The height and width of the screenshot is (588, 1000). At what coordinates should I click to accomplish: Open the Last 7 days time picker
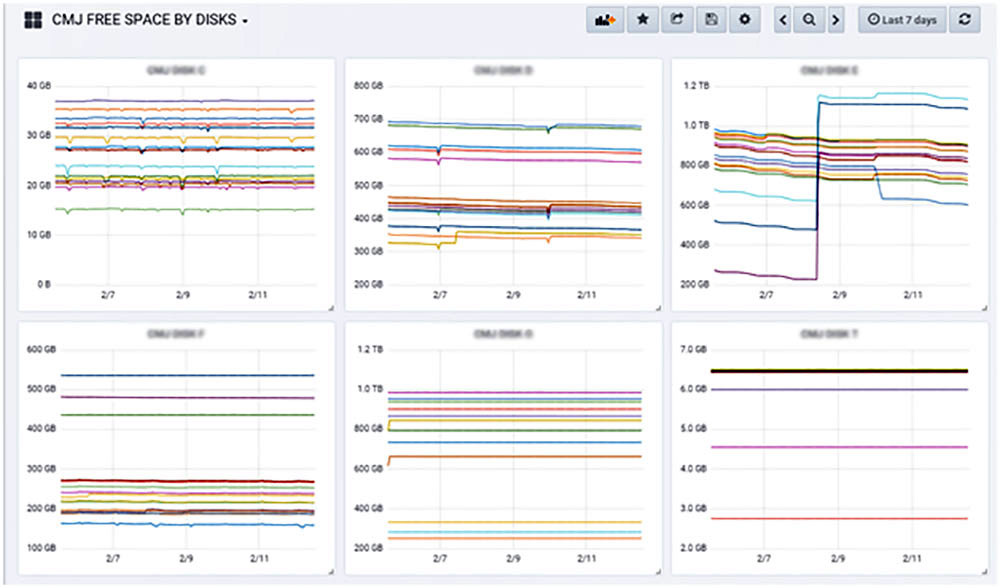[x=902, y=20]
